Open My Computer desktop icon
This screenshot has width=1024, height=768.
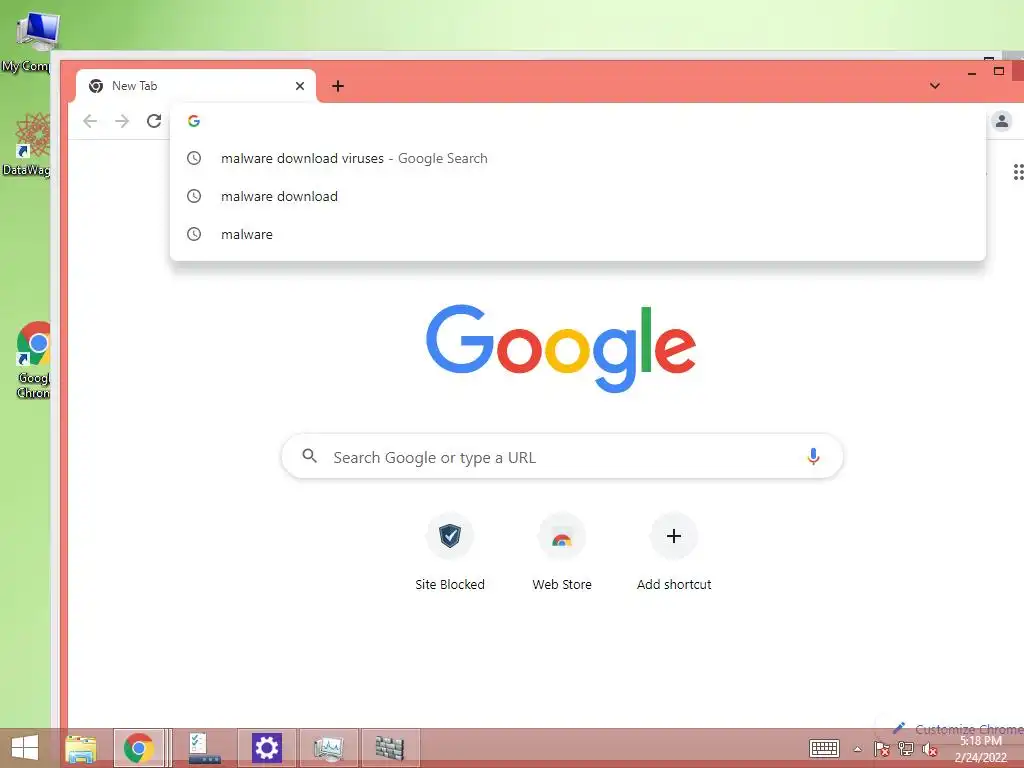point(29,42)
